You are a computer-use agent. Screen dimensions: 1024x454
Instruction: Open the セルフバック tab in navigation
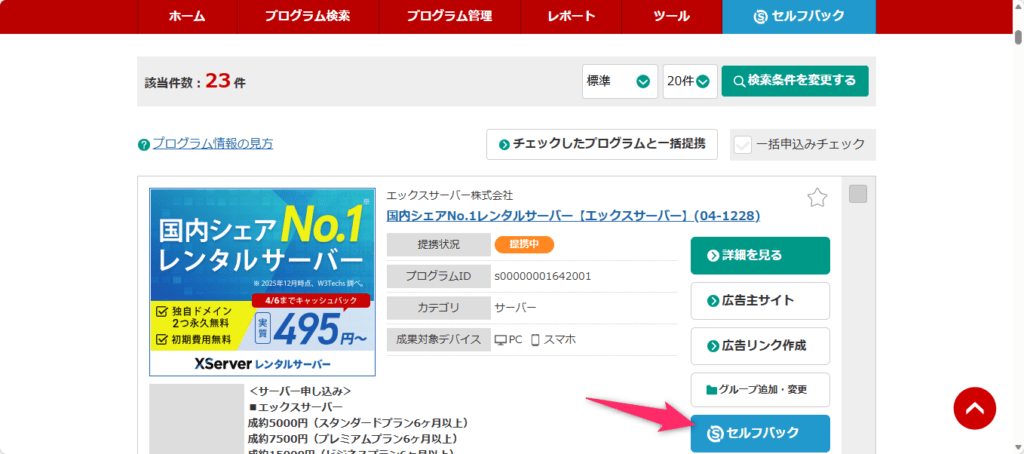point(798,16)
